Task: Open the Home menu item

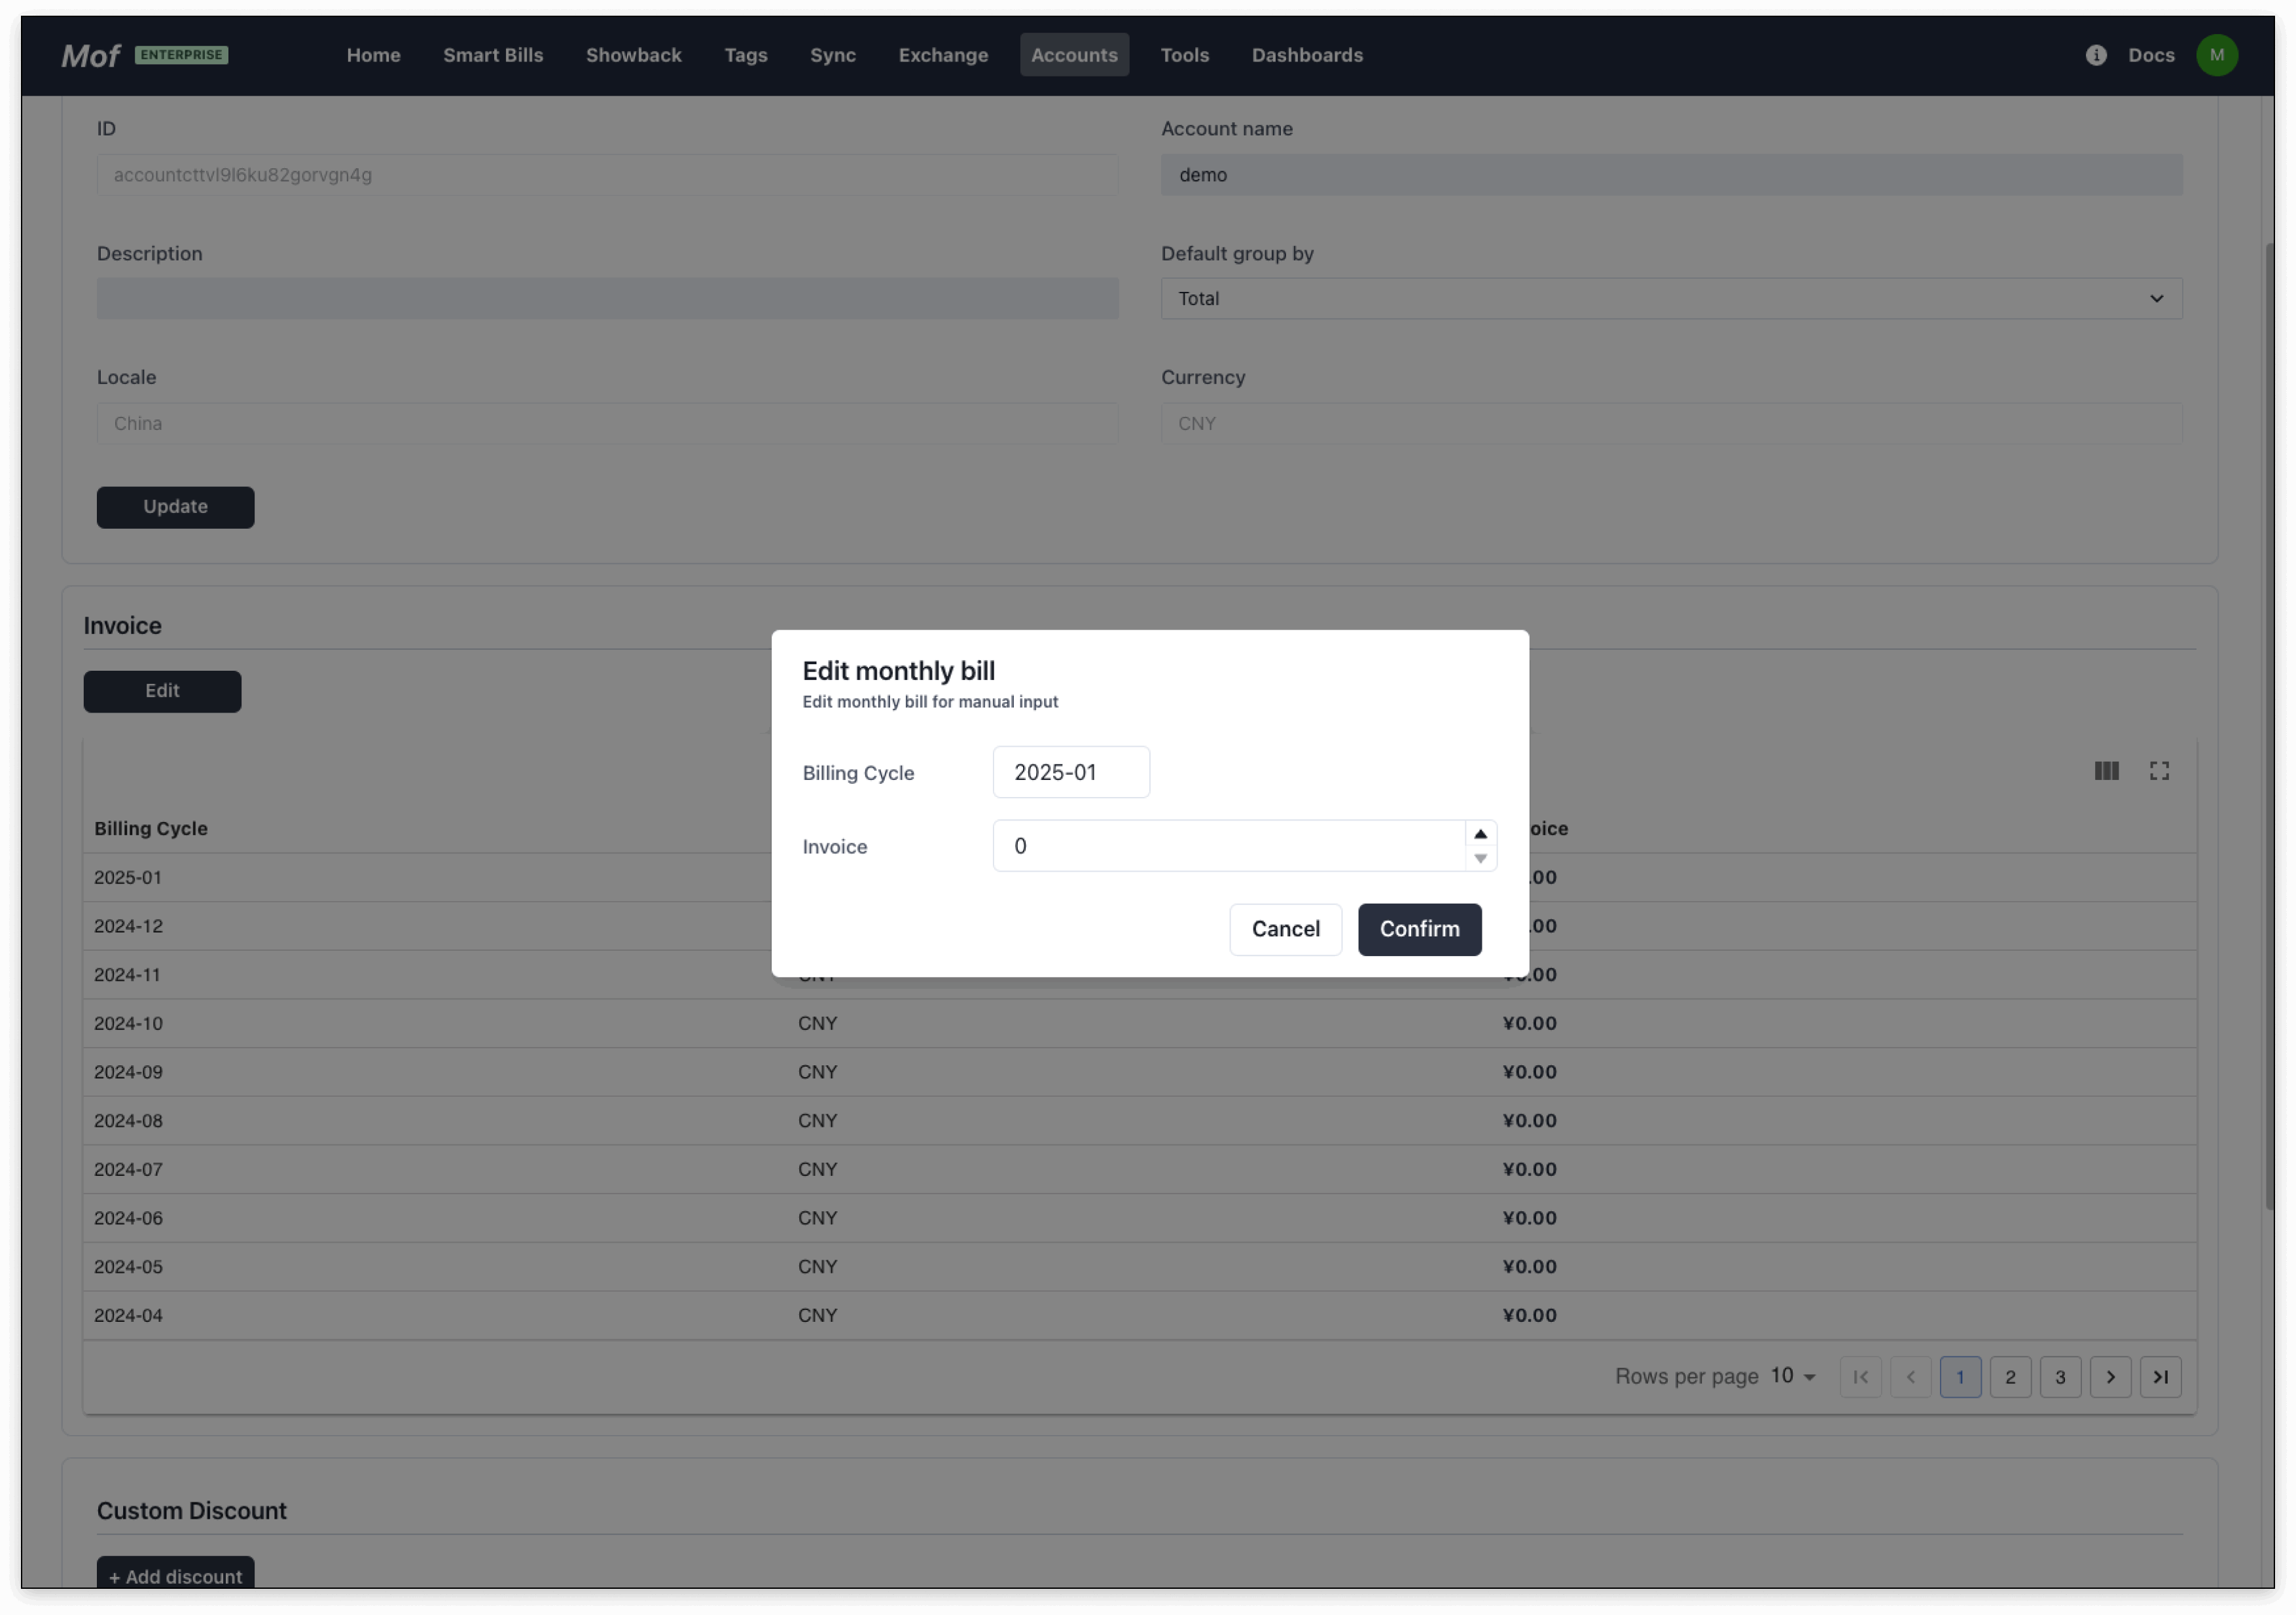Action: 373,55
